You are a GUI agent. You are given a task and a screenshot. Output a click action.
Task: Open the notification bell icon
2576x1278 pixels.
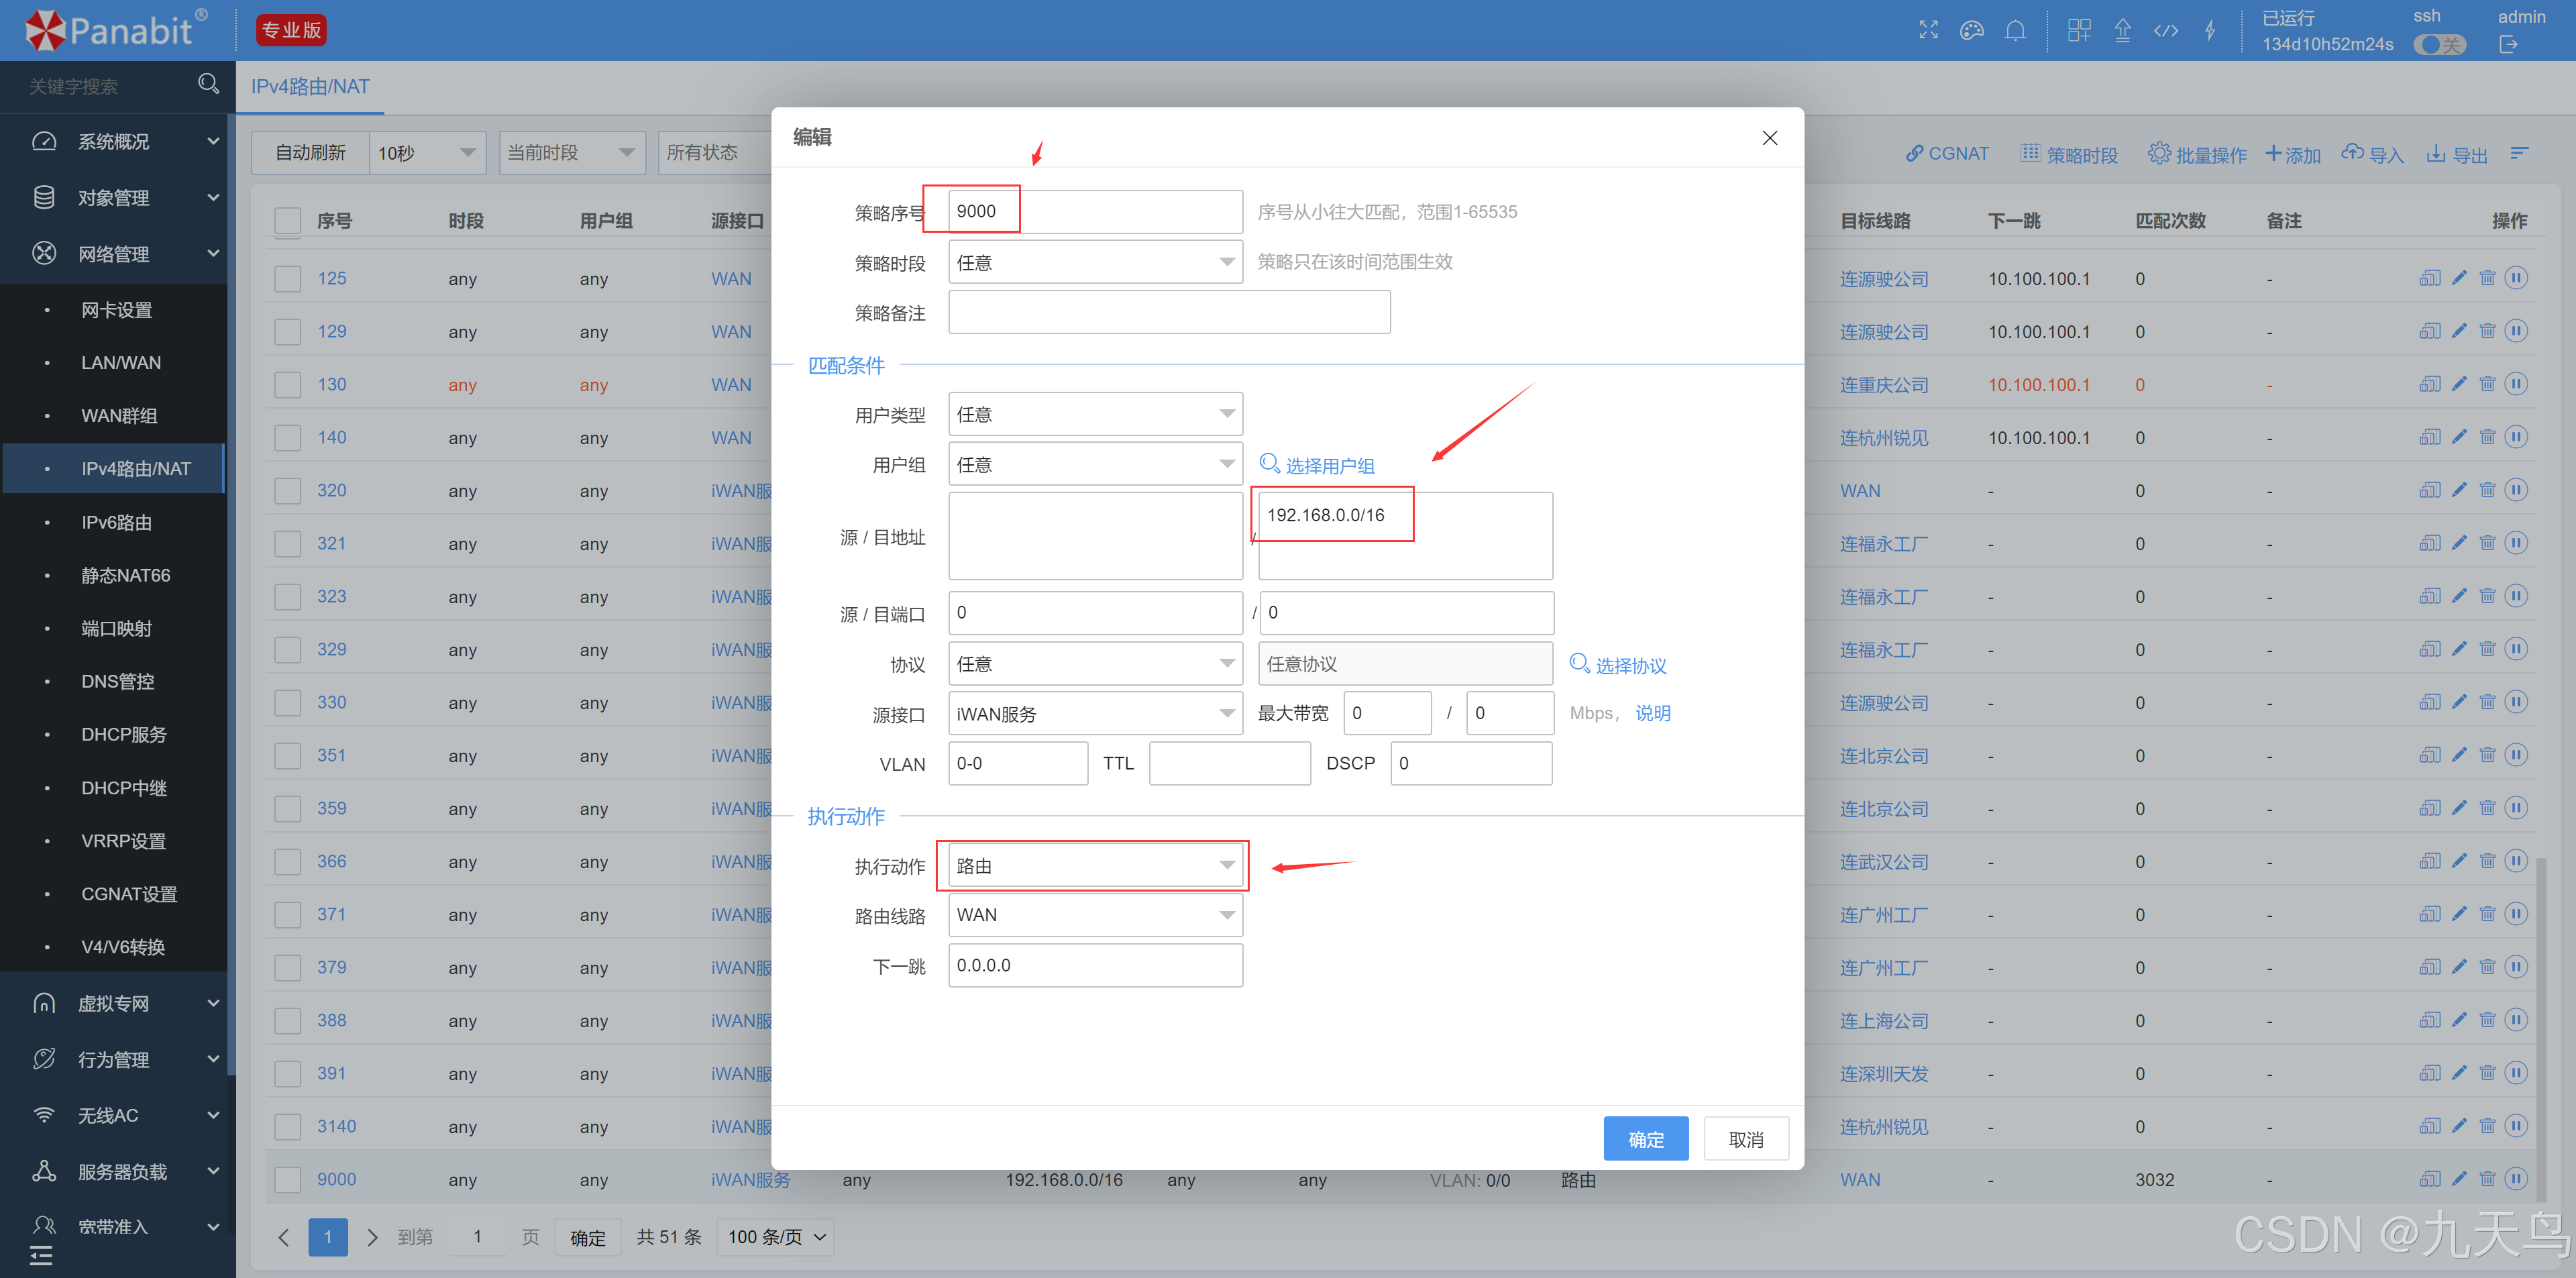[x=2015, y=30]
